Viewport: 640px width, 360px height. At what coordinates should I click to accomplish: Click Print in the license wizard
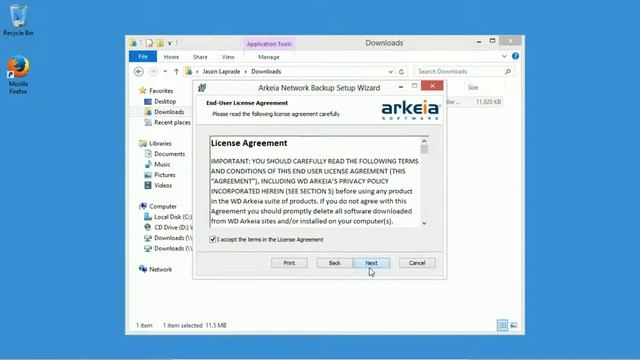click(289, 263)
